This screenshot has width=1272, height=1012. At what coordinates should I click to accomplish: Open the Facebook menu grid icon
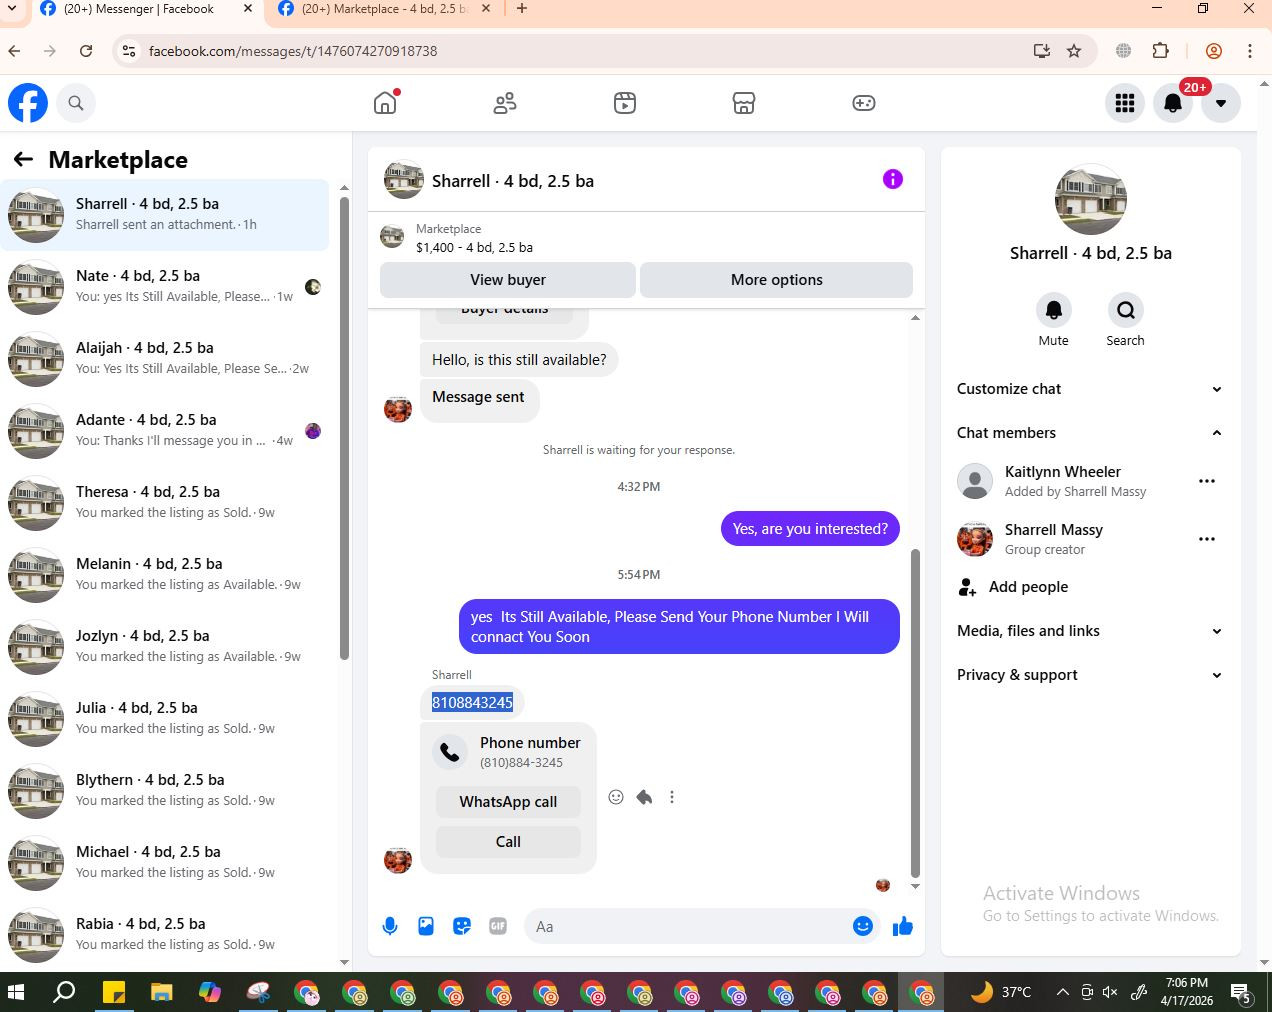coord(1125,102)
